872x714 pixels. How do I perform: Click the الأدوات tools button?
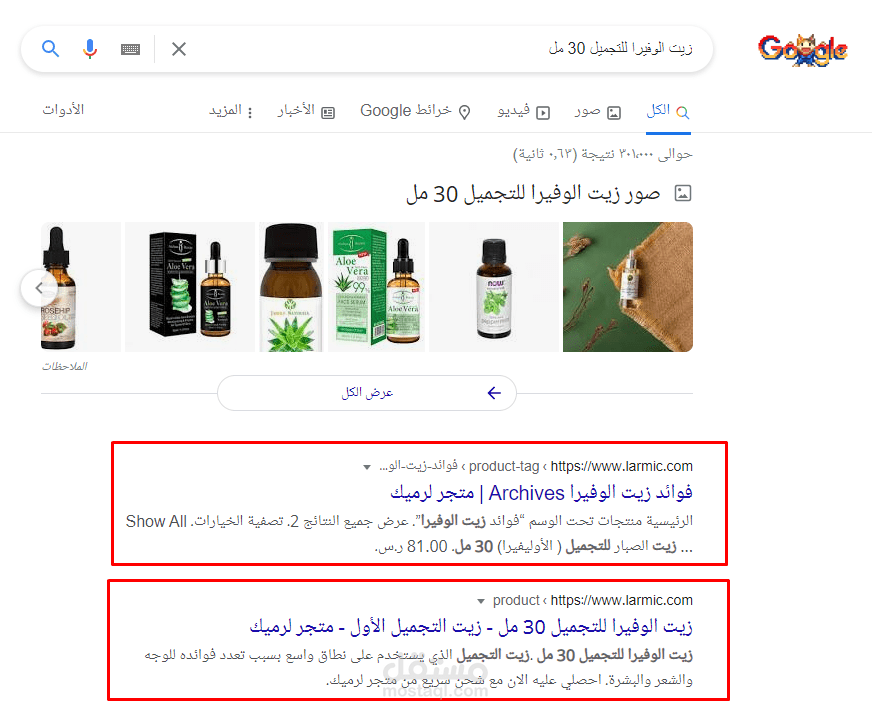pos(63,110)
